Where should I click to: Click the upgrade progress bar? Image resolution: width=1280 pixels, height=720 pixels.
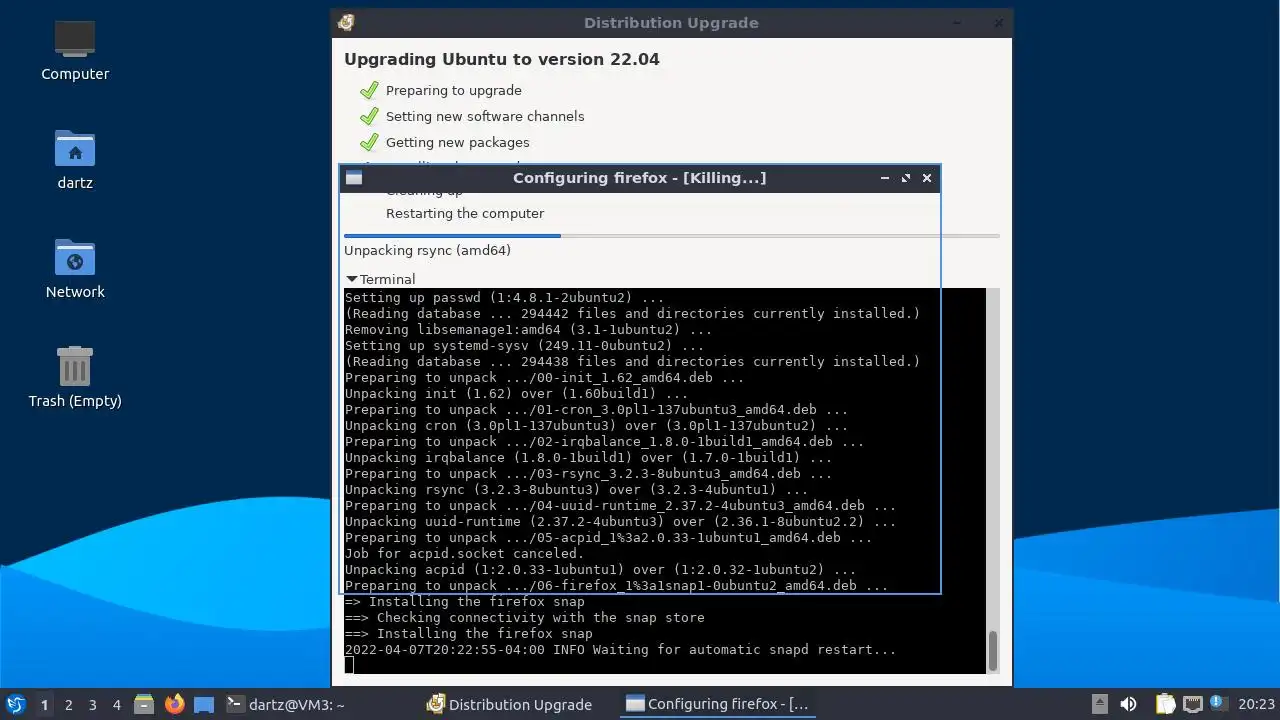671,236
